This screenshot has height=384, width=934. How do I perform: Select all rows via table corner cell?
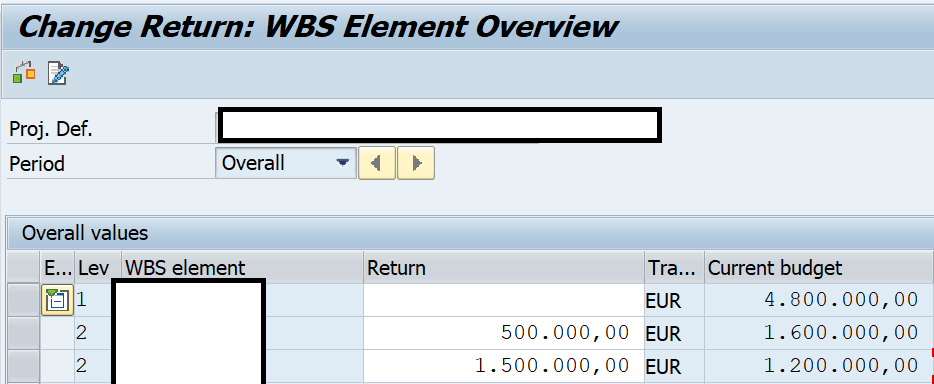point(23,267)
